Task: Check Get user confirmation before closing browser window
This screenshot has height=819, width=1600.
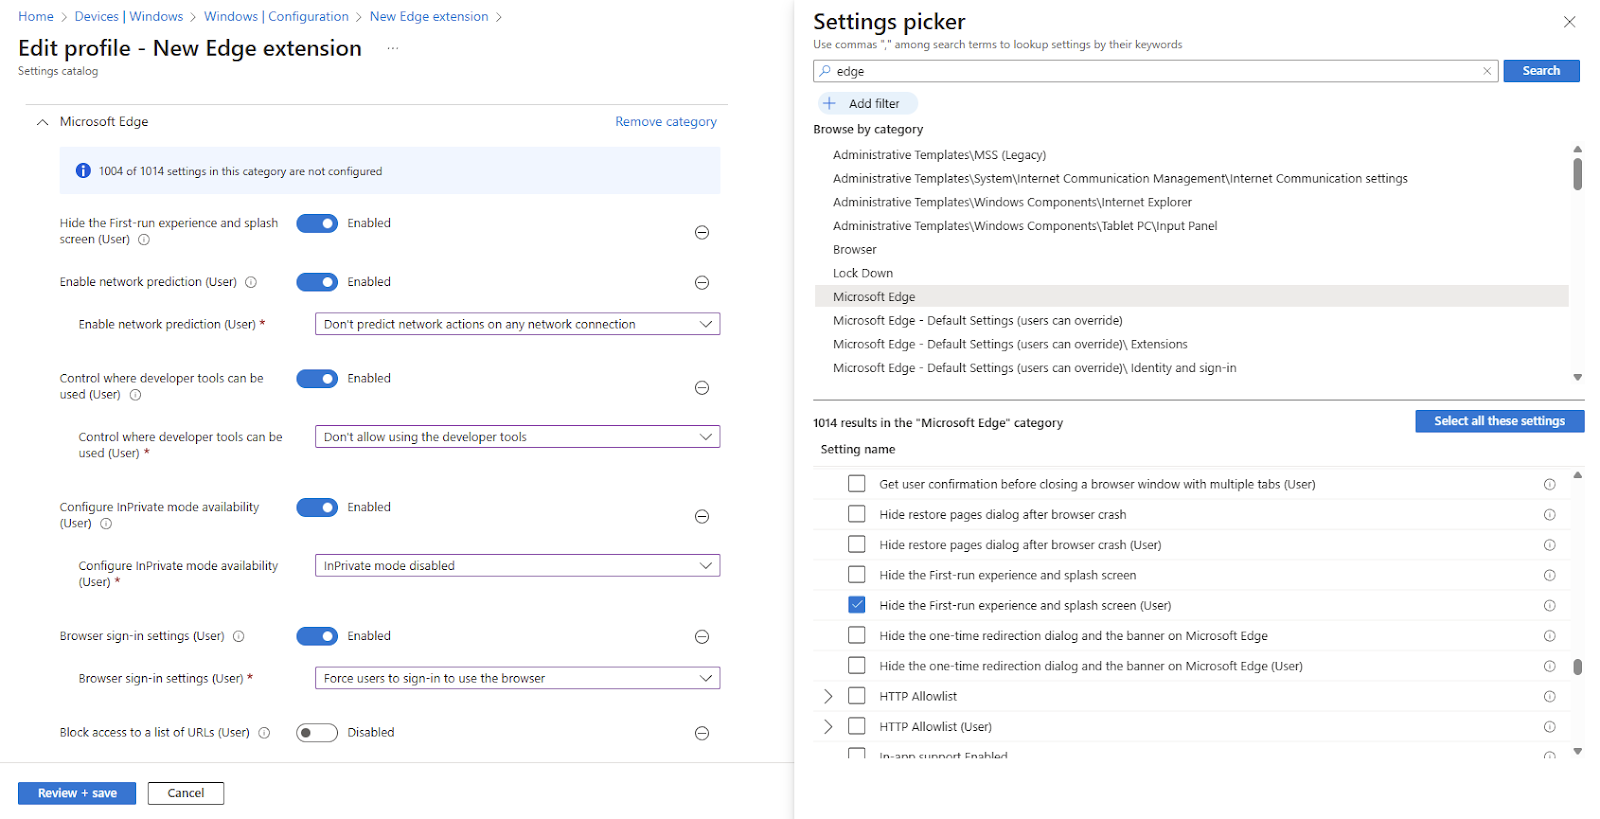Action: [x=857, y=484]
